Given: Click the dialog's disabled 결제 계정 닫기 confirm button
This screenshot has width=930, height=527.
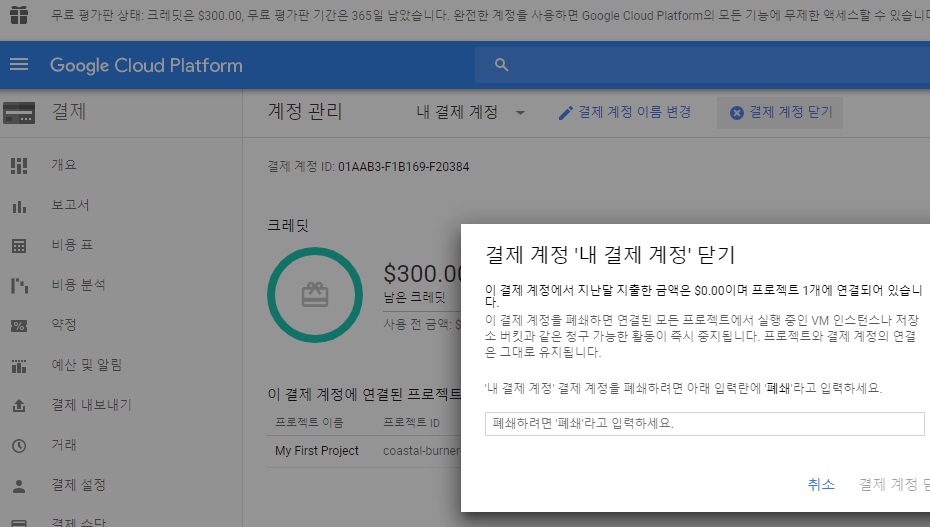Looking at the screenshot, I should click(x=894, y=484).
